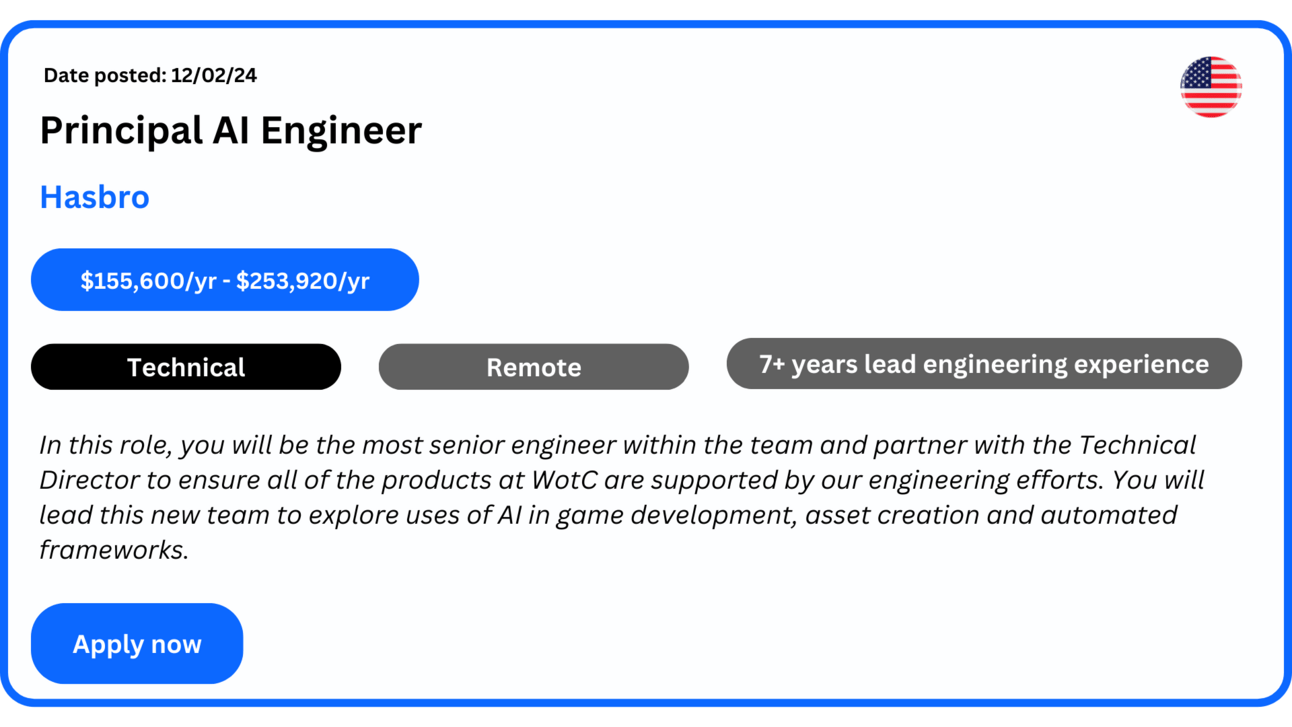Click the word 'frameworks.' ending the description

click(x=114, y=550)
